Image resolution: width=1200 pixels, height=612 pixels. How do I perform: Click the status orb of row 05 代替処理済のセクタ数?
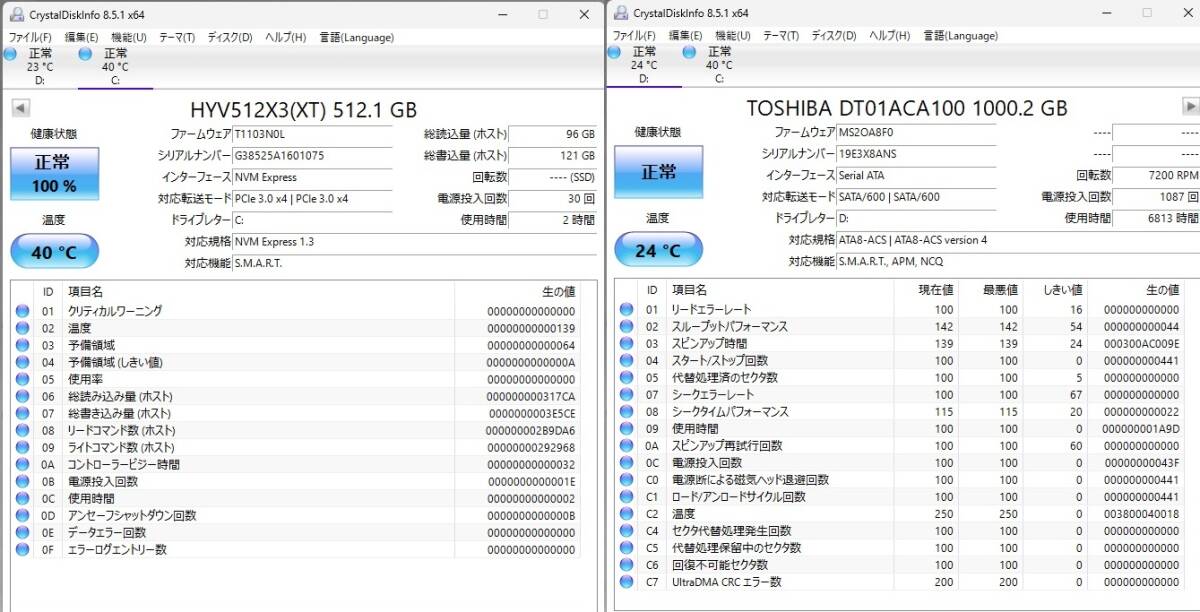click(626, 377)
